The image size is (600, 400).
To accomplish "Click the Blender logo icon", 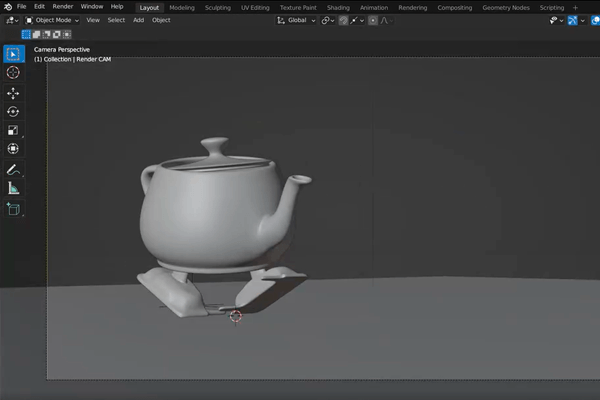I will (8, 7).
